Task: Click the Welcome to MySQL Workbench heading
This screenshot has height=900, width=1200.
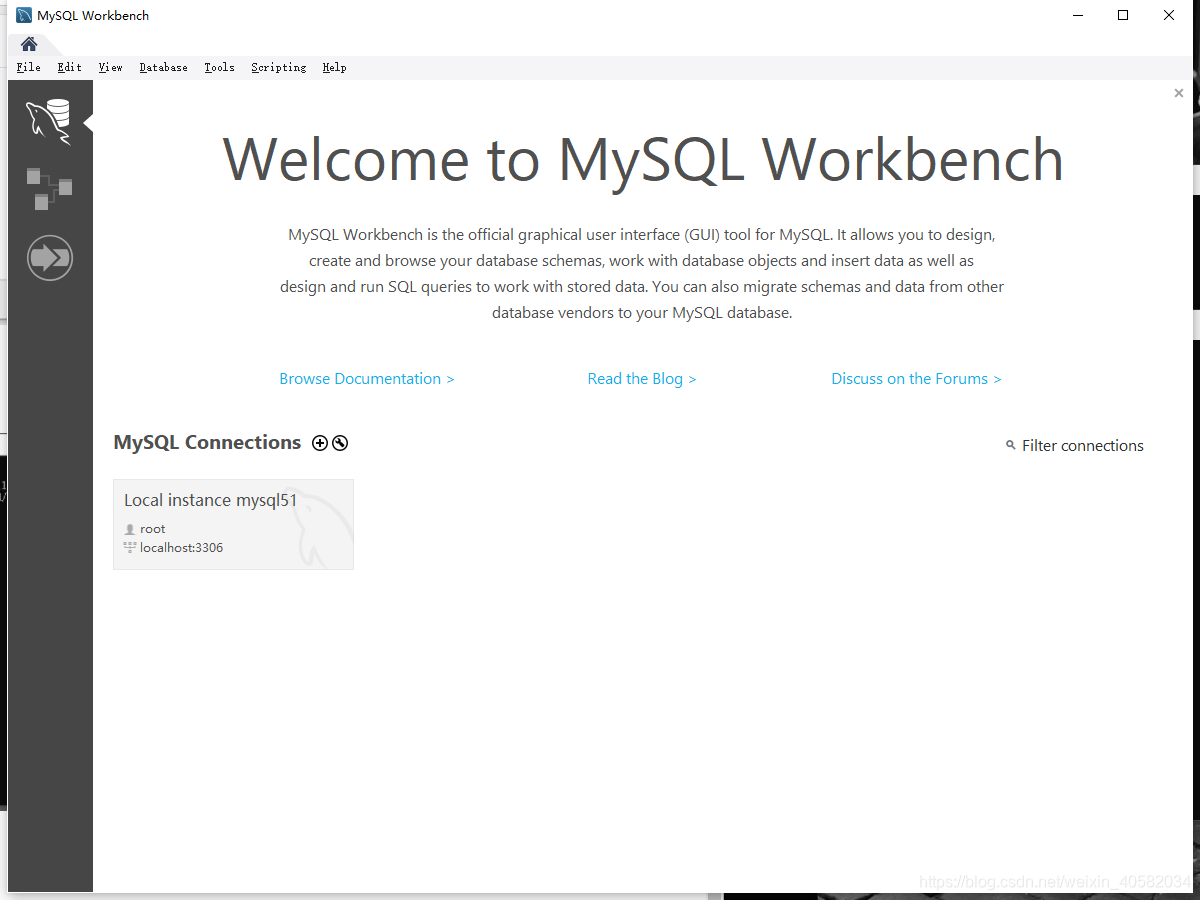Action: coord(643,159)
